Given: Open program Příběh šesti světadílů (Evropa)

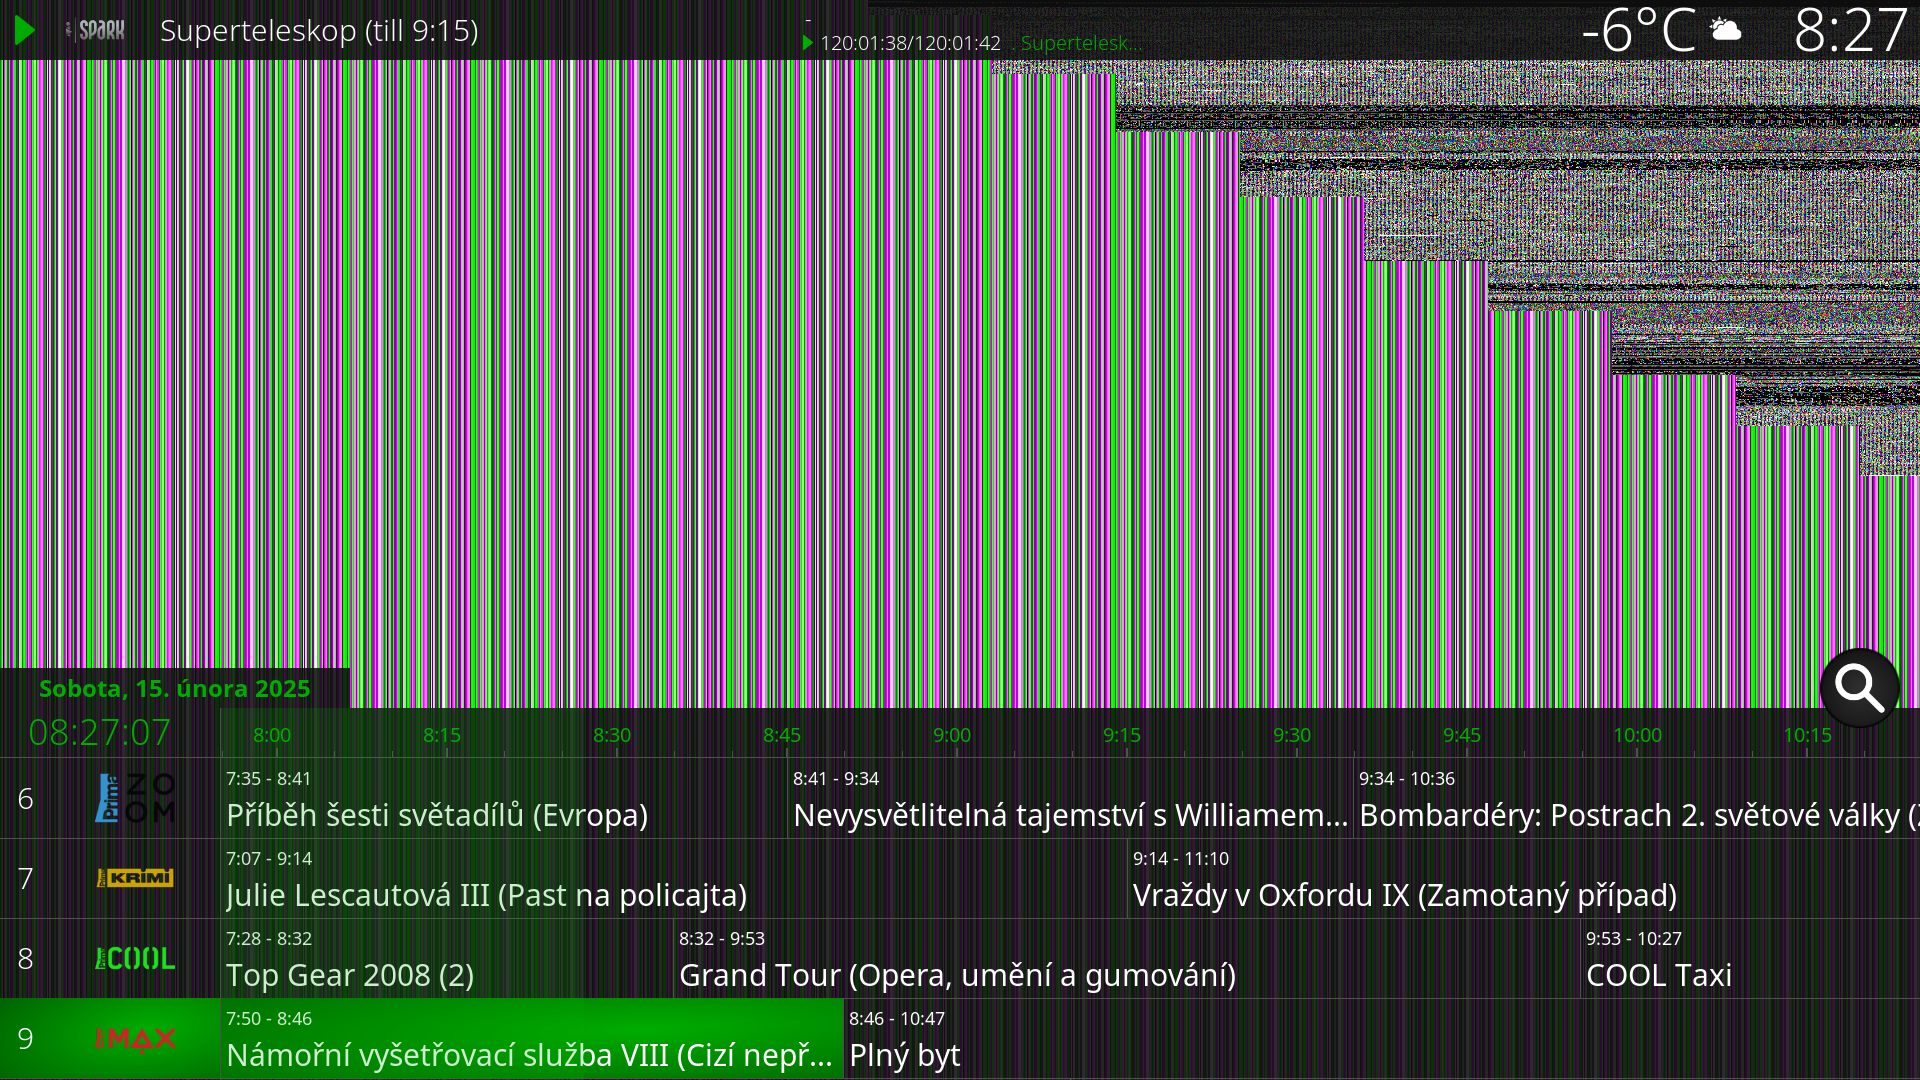Looking at the screenshot, I should click(x=437, y=814).
